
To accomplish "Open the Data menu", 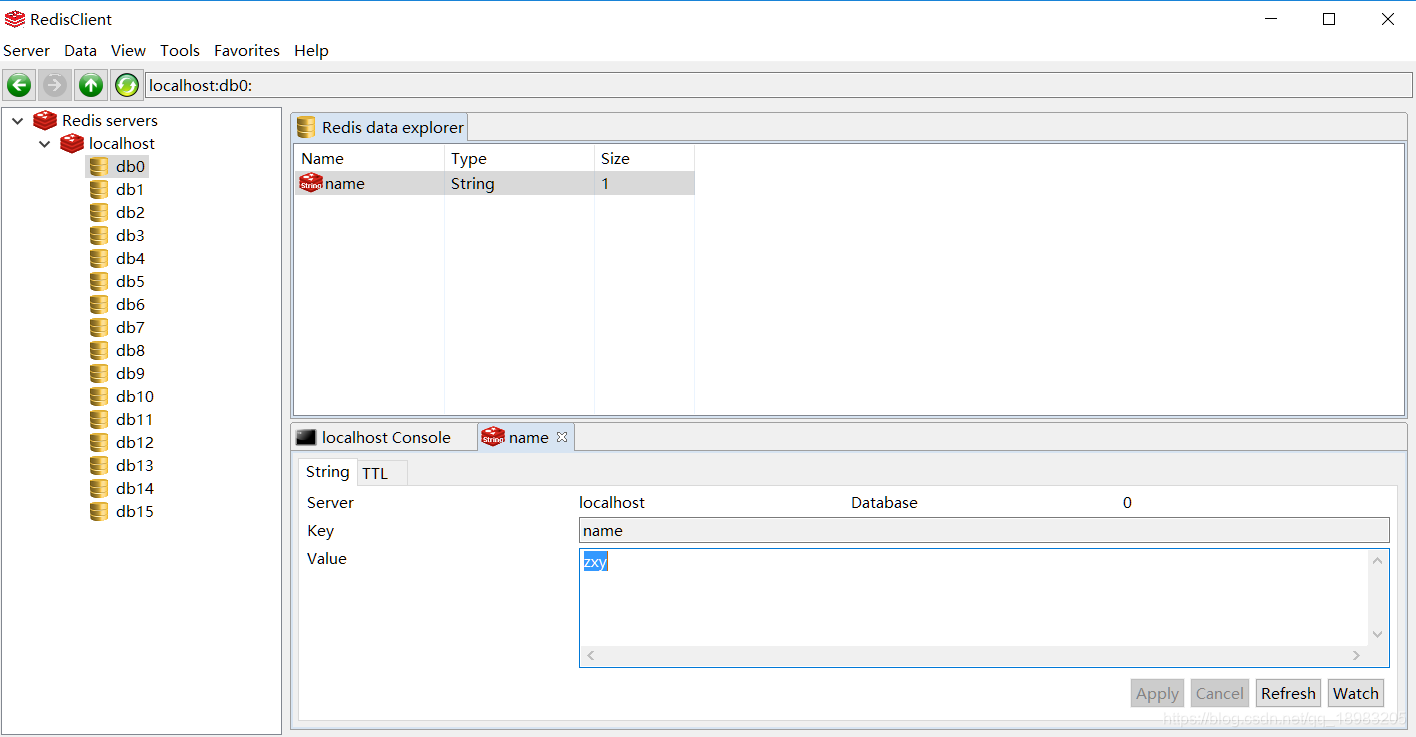I will pos(80,50).
